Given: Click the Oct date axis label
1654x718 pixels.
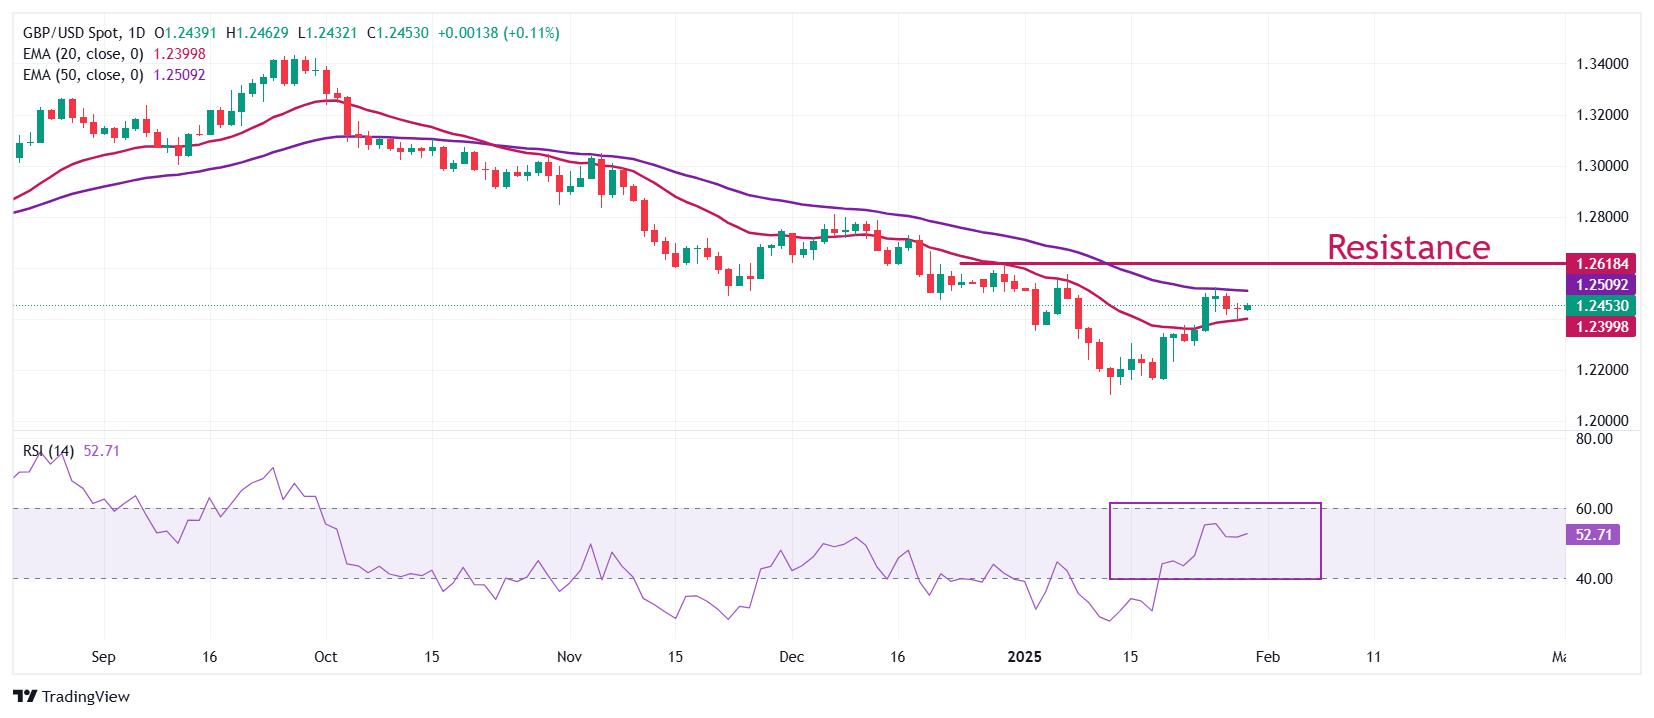Looking at the screenshot, I should [x=325, y=657].
